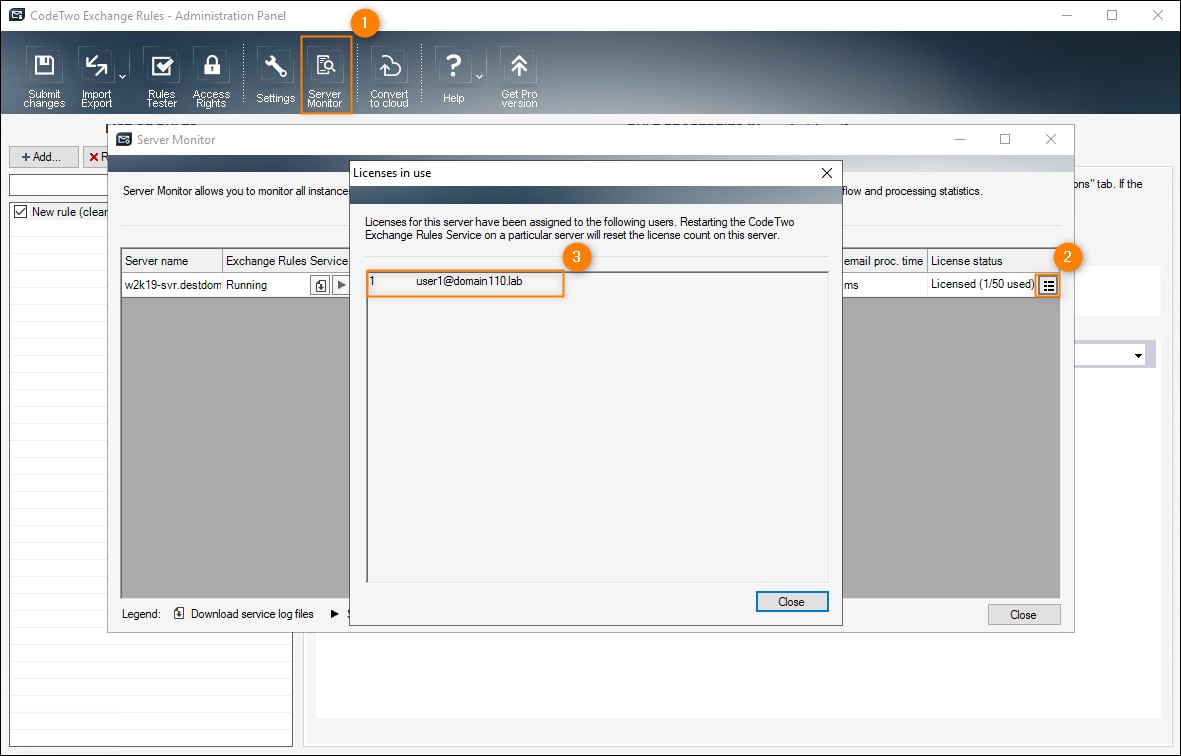Click Close button in Server Monitor window
This screenshot has height=756, width=1181.
pyautogui.click(x=1024, y=614)
